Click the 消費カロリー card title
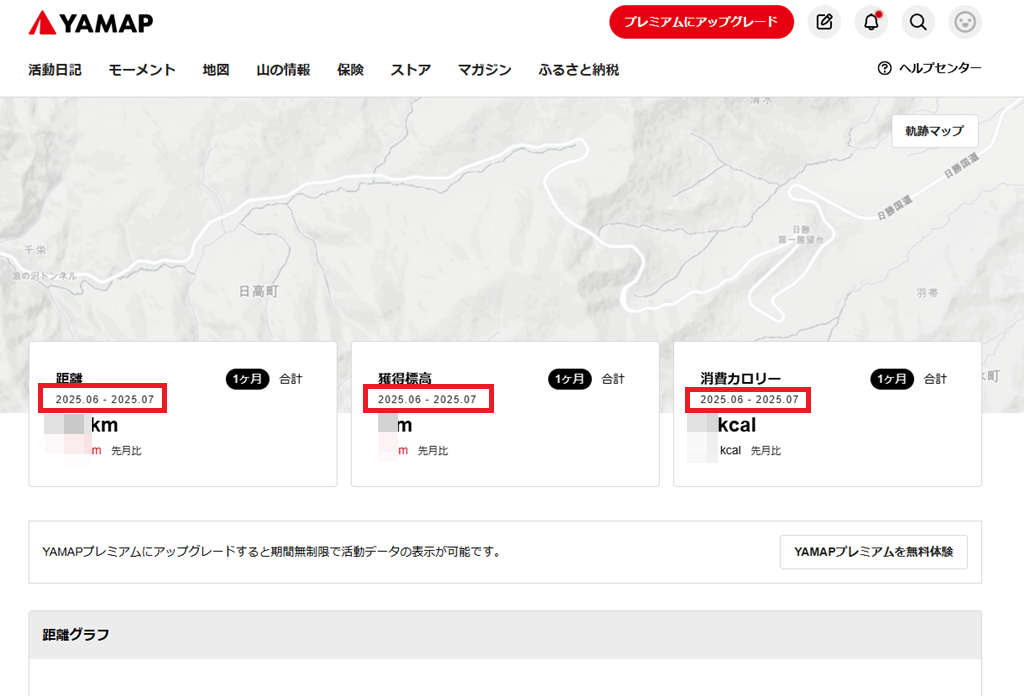Viewport: 1024px width, 696px height. (741, 379)
